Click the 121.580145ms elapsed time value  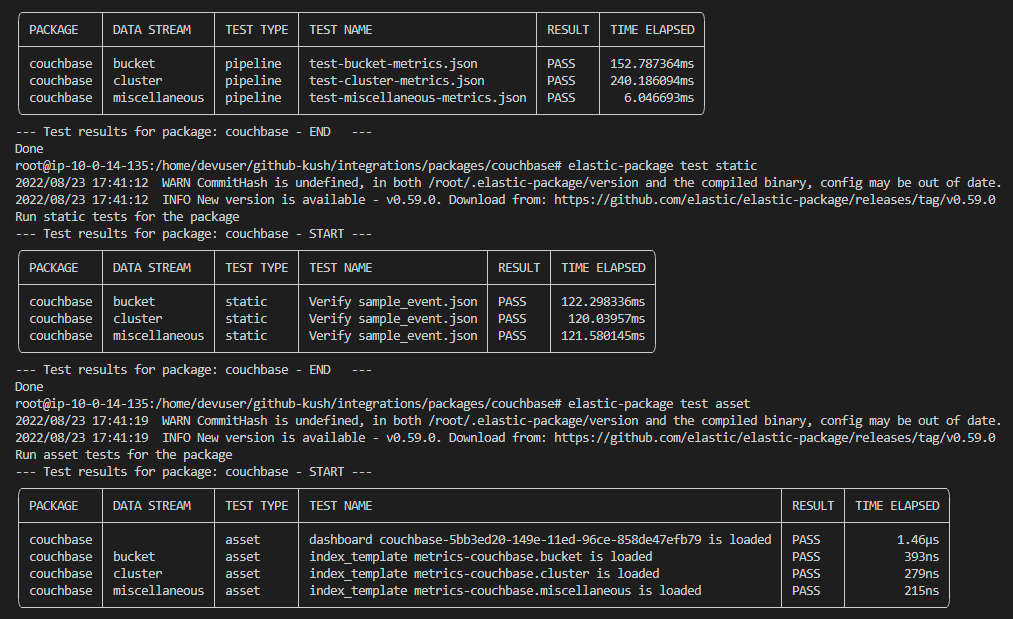click(603, 335)
